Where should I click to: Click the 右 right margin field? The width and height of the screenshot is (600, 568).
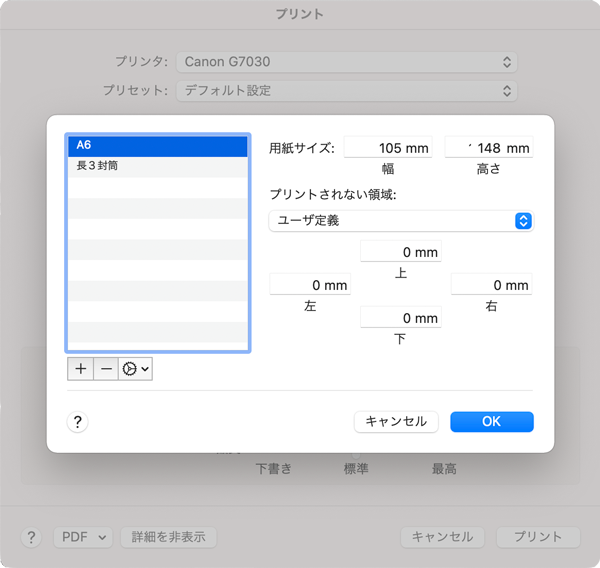pyautogui.click(x=491, y=285)
